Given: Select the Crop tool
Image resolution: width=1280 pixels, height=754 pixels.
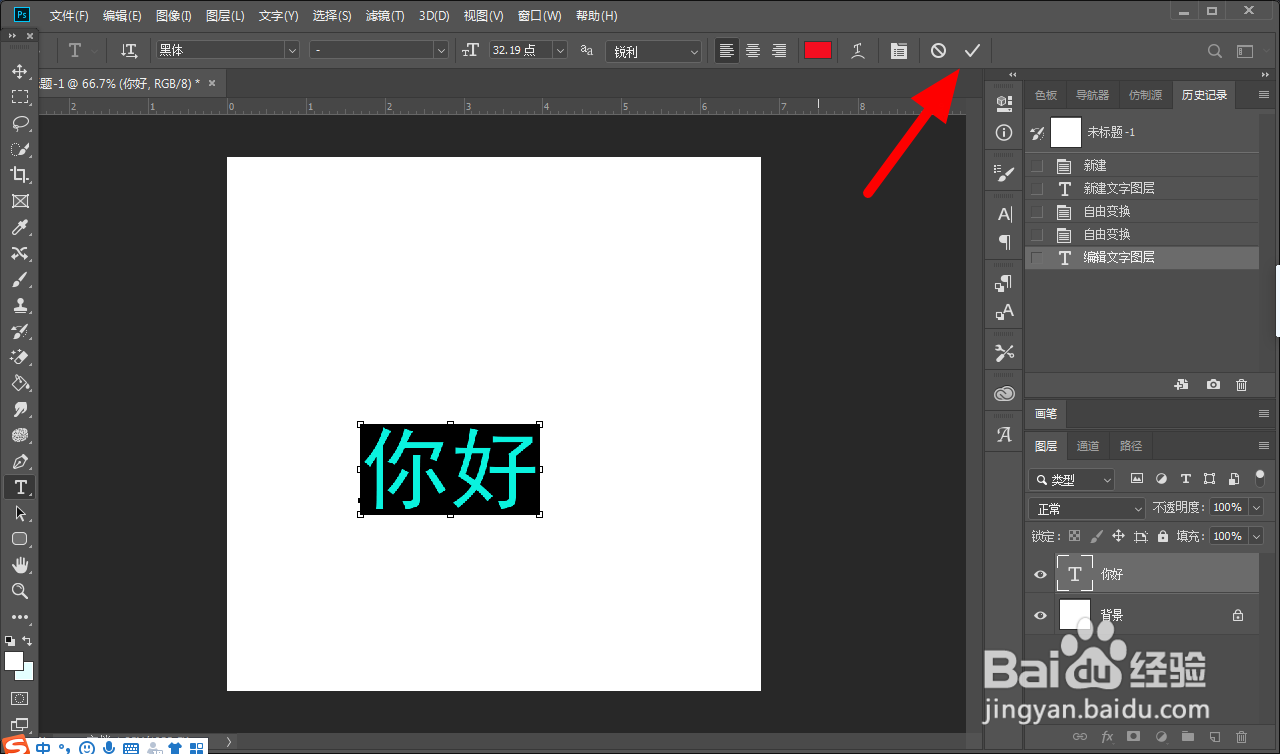Looking at the screenshot, I should pyautogui.click(x=19, y=175).
